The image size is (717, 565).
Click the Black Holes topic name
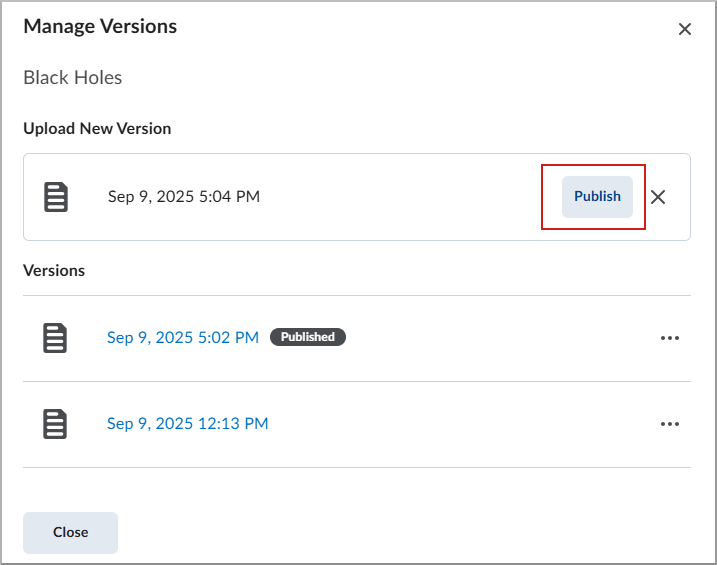pyautogui.click(x=73, y=78)
